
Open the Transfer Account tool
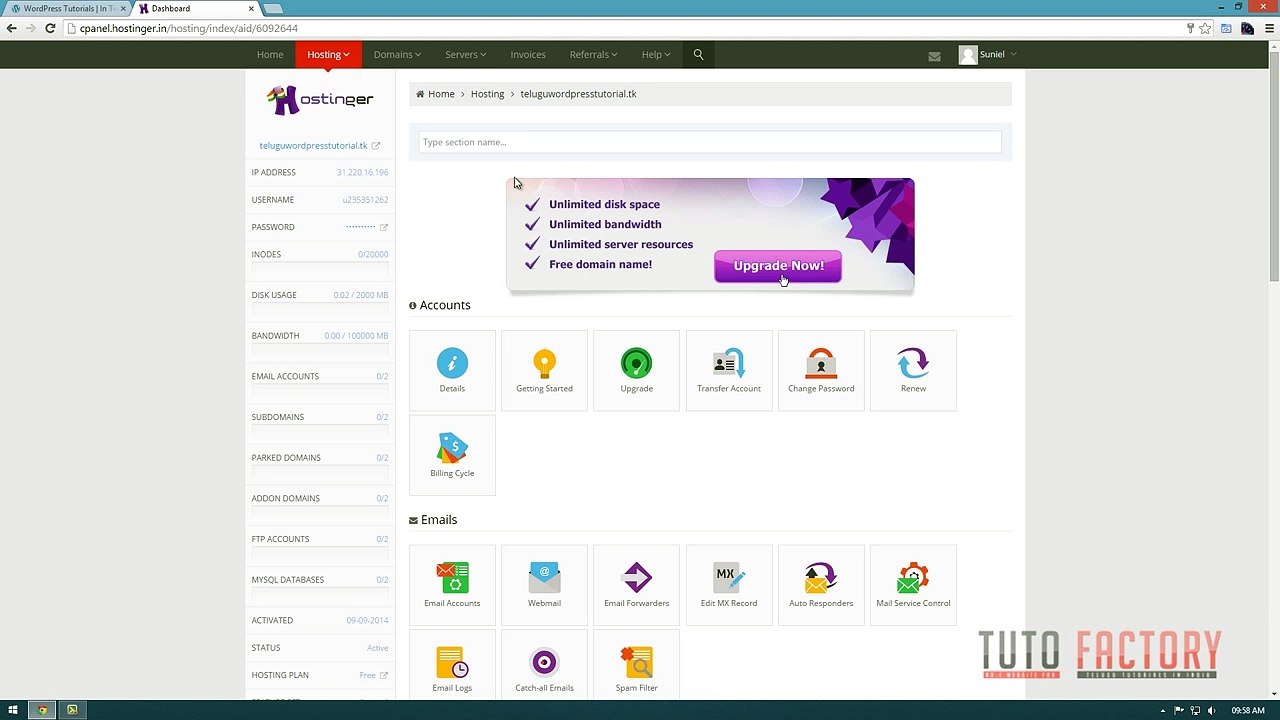coord(729,370)
